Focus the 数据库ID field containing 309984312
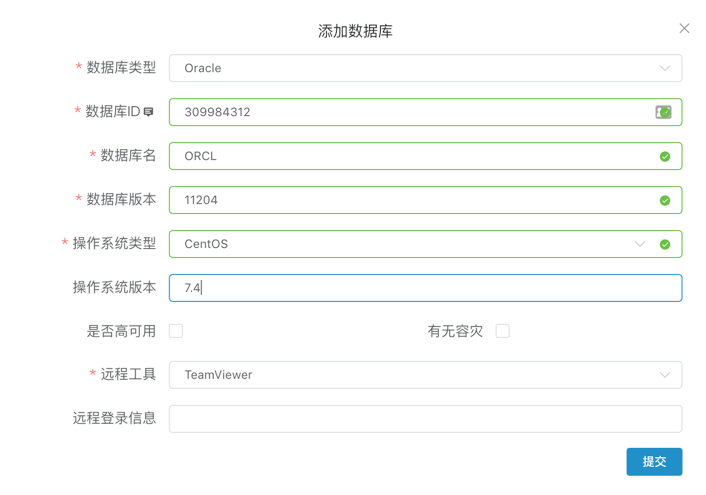This screenshot has height=495, width=706. pyautogui.click(x=410, y=112)
